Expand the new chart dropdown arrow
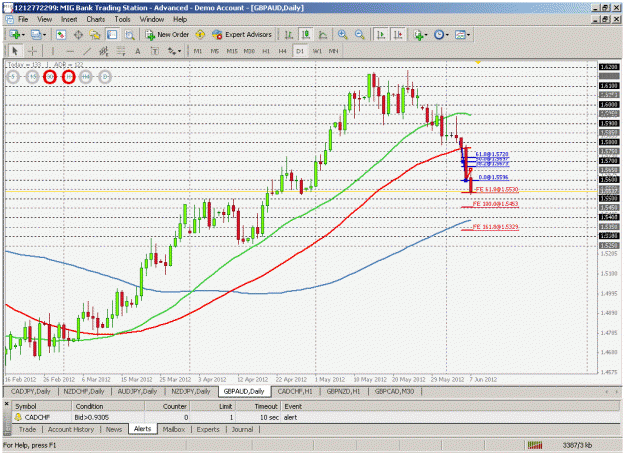This screenshot has height=453, width=625. click(x=23, y=35)
